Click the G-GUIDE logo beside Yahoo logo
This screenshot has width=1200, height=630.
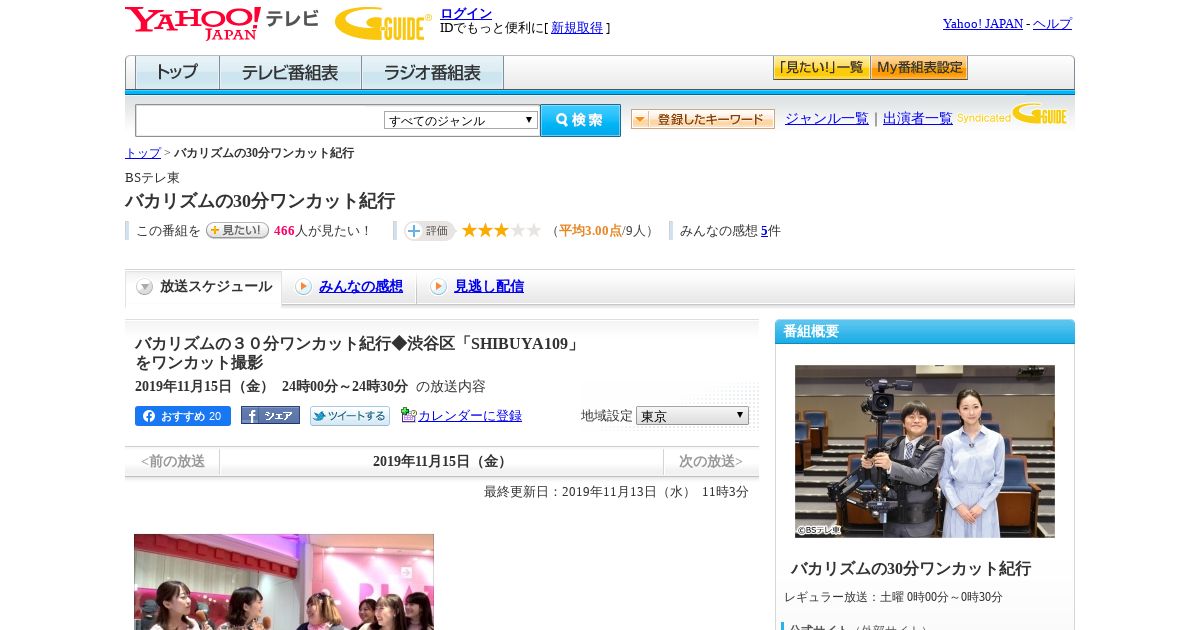[383, 23]
